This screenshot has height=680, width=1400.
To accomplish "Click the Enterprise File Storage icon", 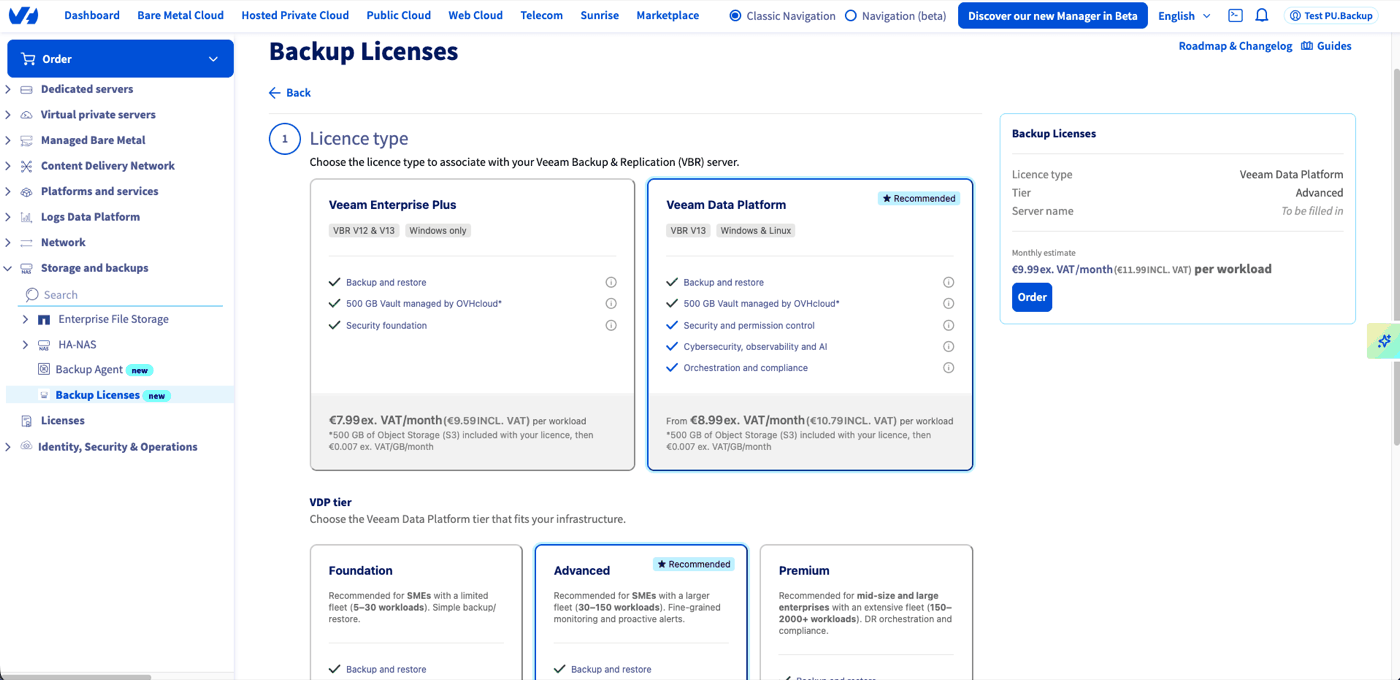I will pos(44,319).
